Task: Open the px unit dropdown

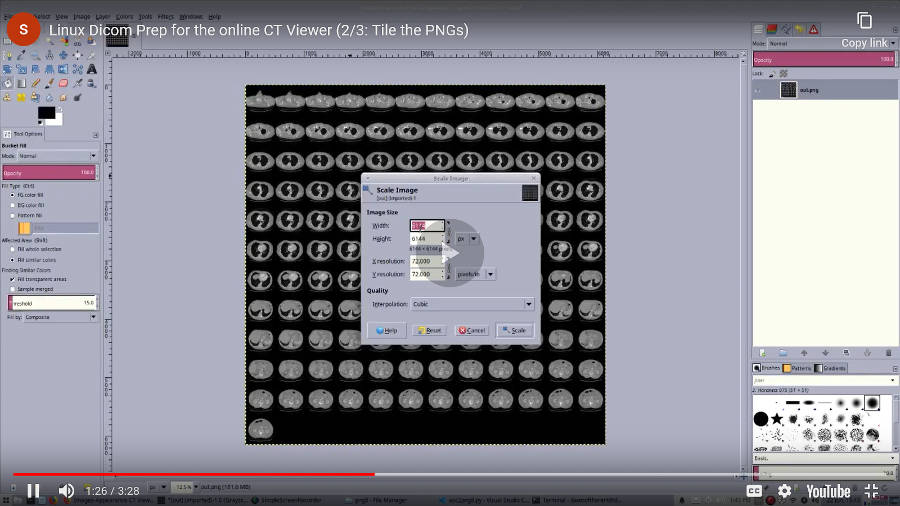Action: pos(467,239)
